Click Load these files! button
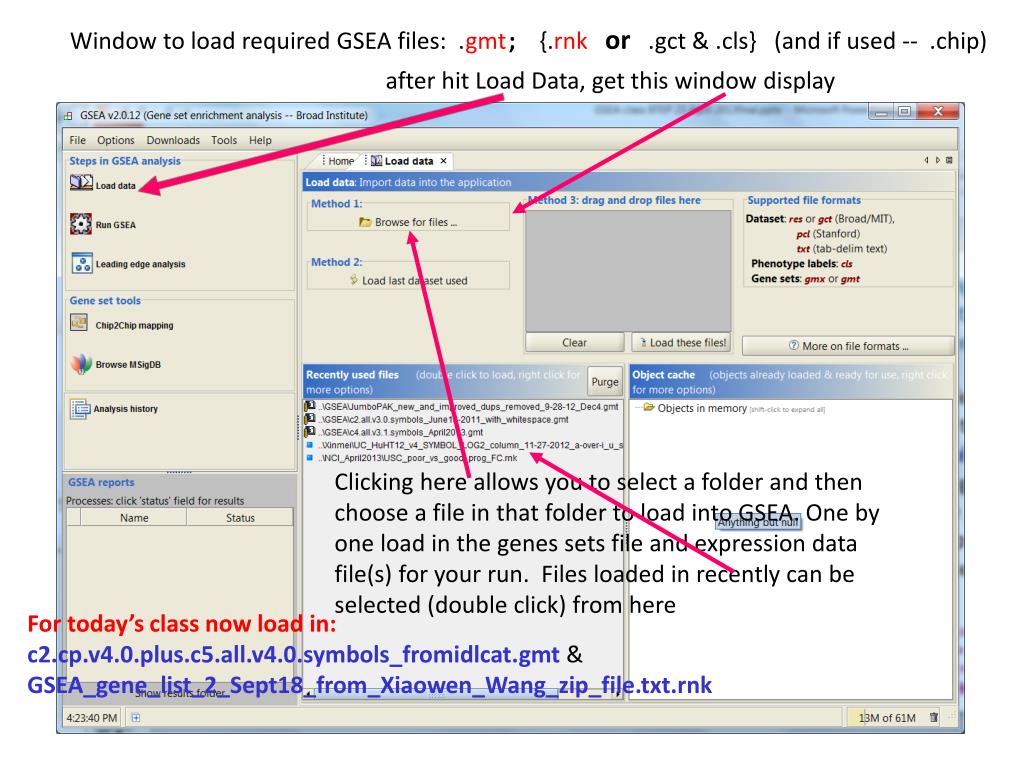The width and height of the screenshot is (1024, 768). pyautogui.click(x=681, y=342)
